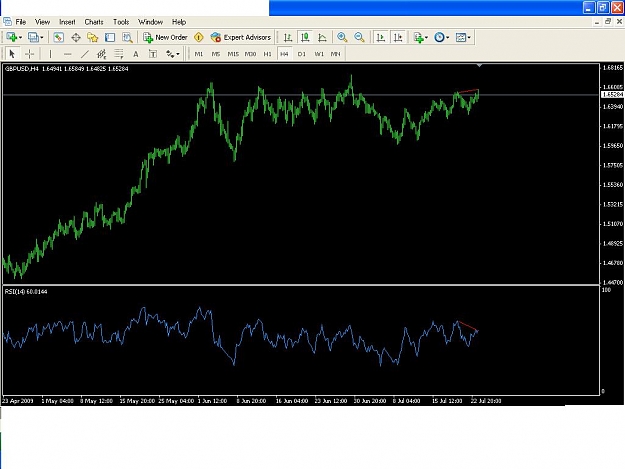Viewport: 625px width, 469px height.
Task: Select the trendline drawing tool
Action: click(x=85, y=54)
